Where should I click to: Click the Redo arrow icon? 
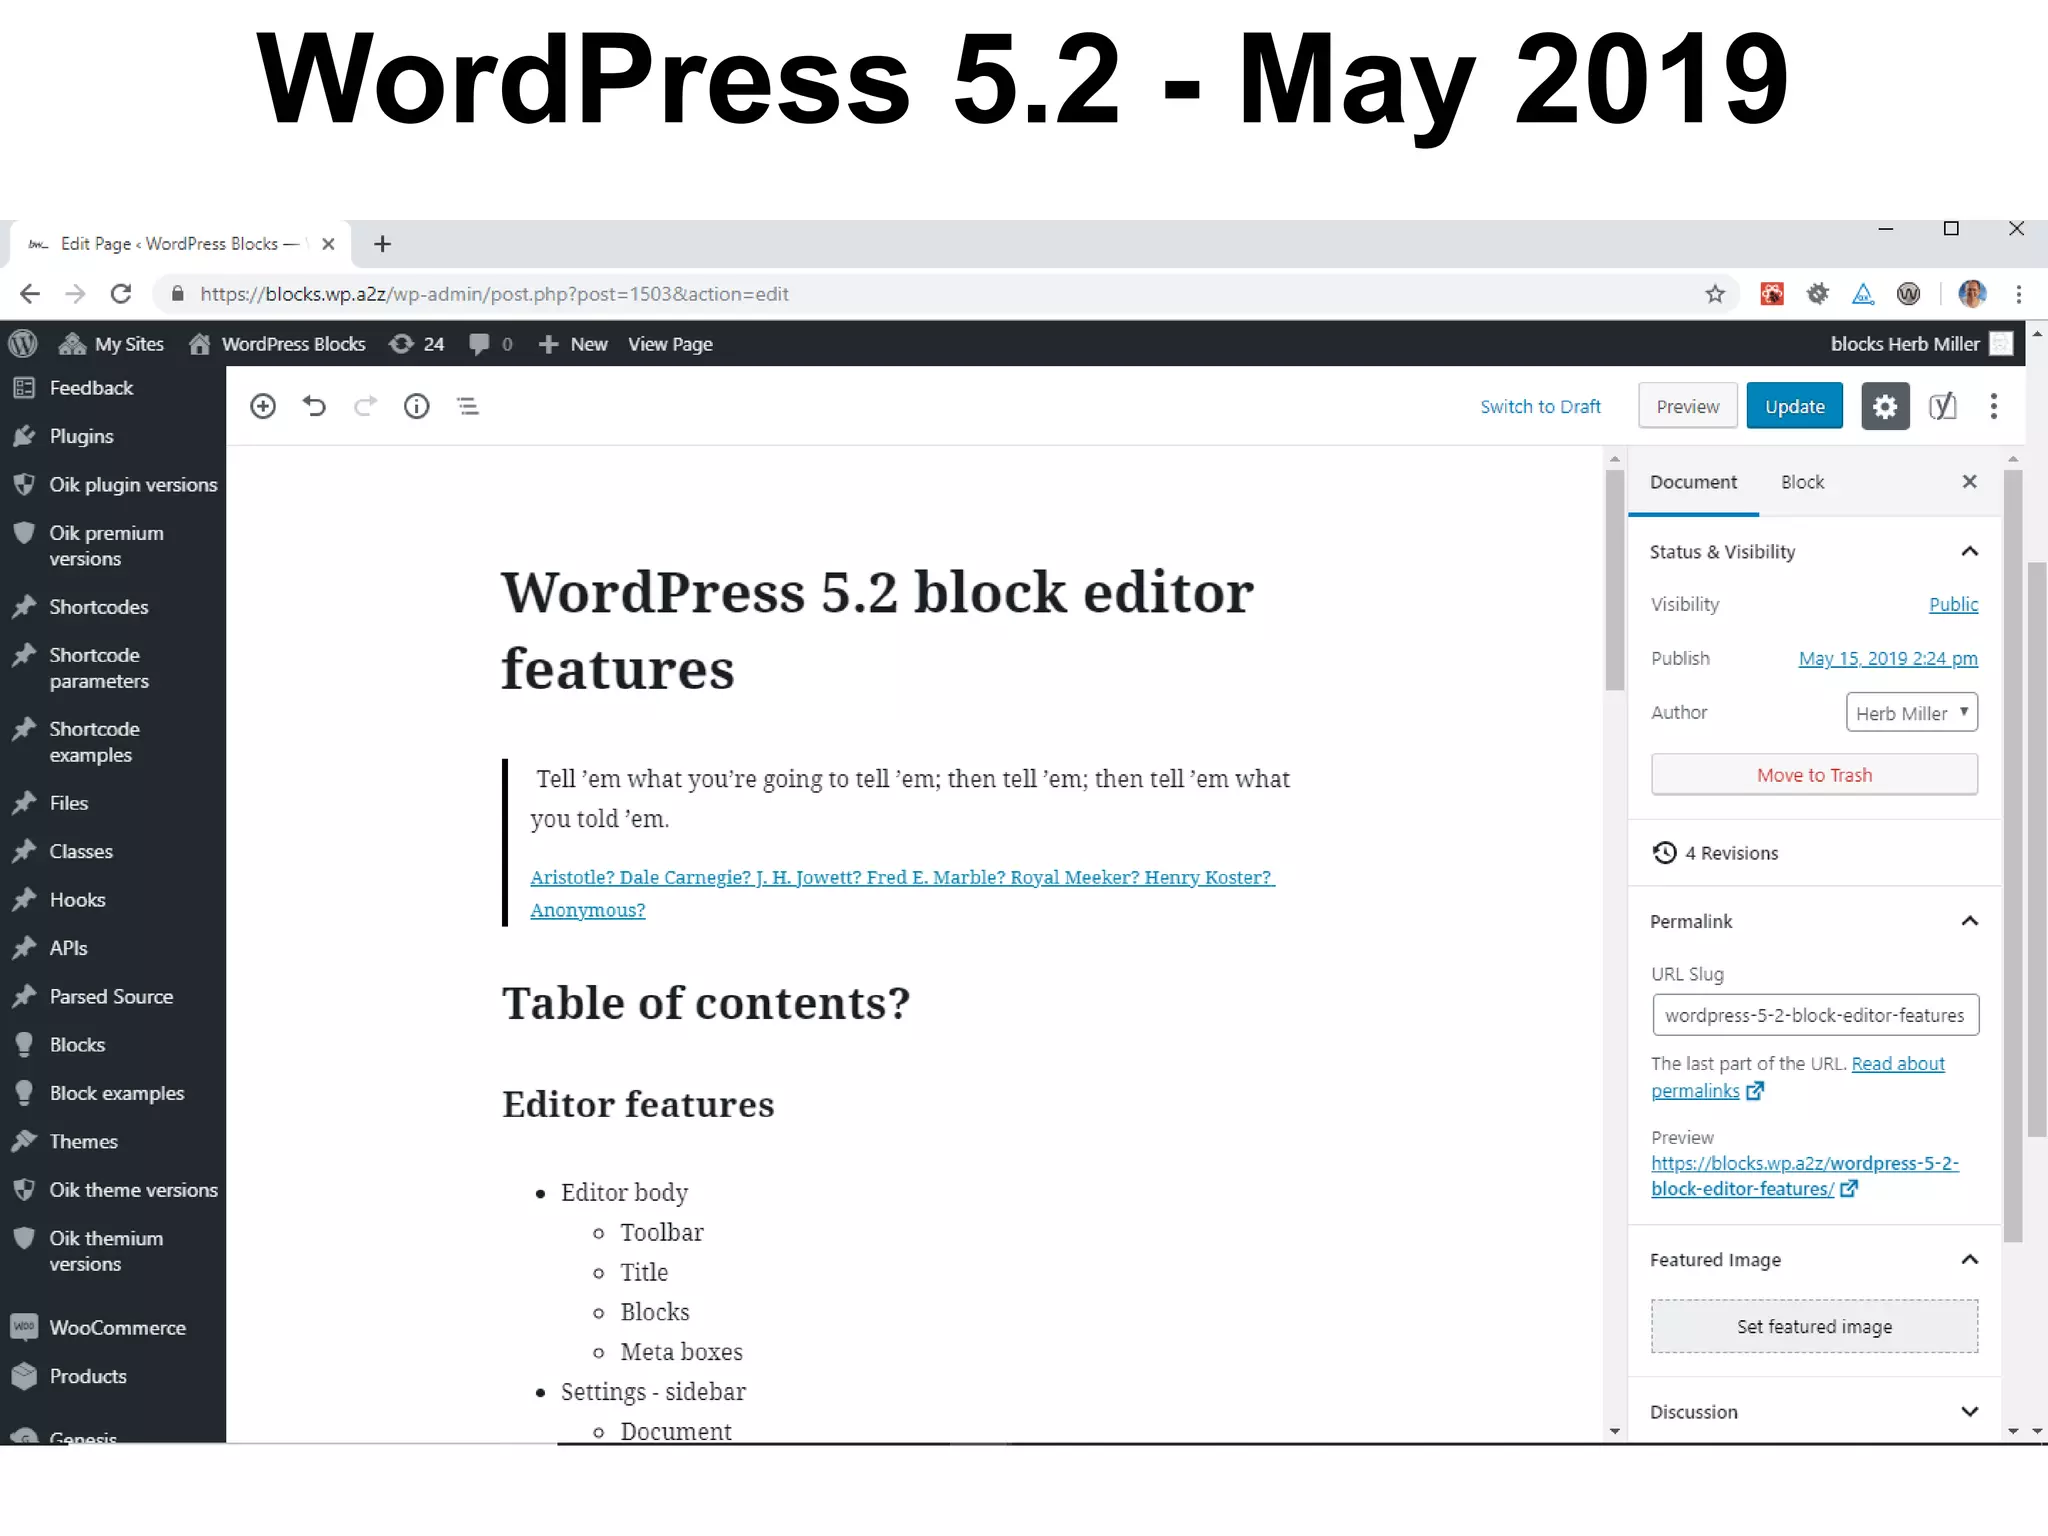click(x=365, y=406)
